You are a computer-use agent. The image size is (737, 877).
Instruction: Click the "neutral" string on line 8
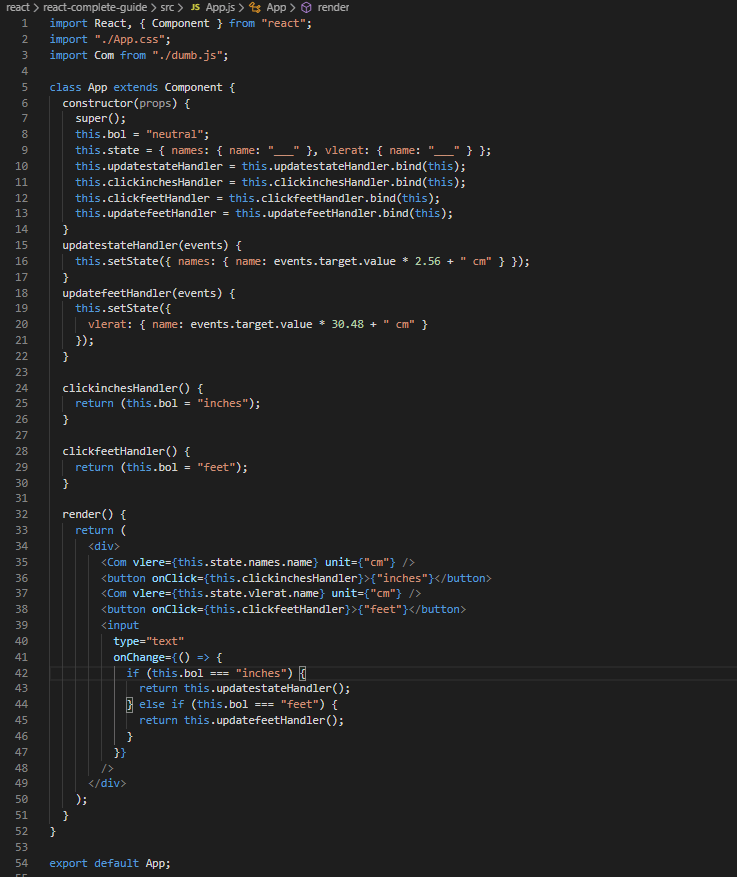point(174,134)
